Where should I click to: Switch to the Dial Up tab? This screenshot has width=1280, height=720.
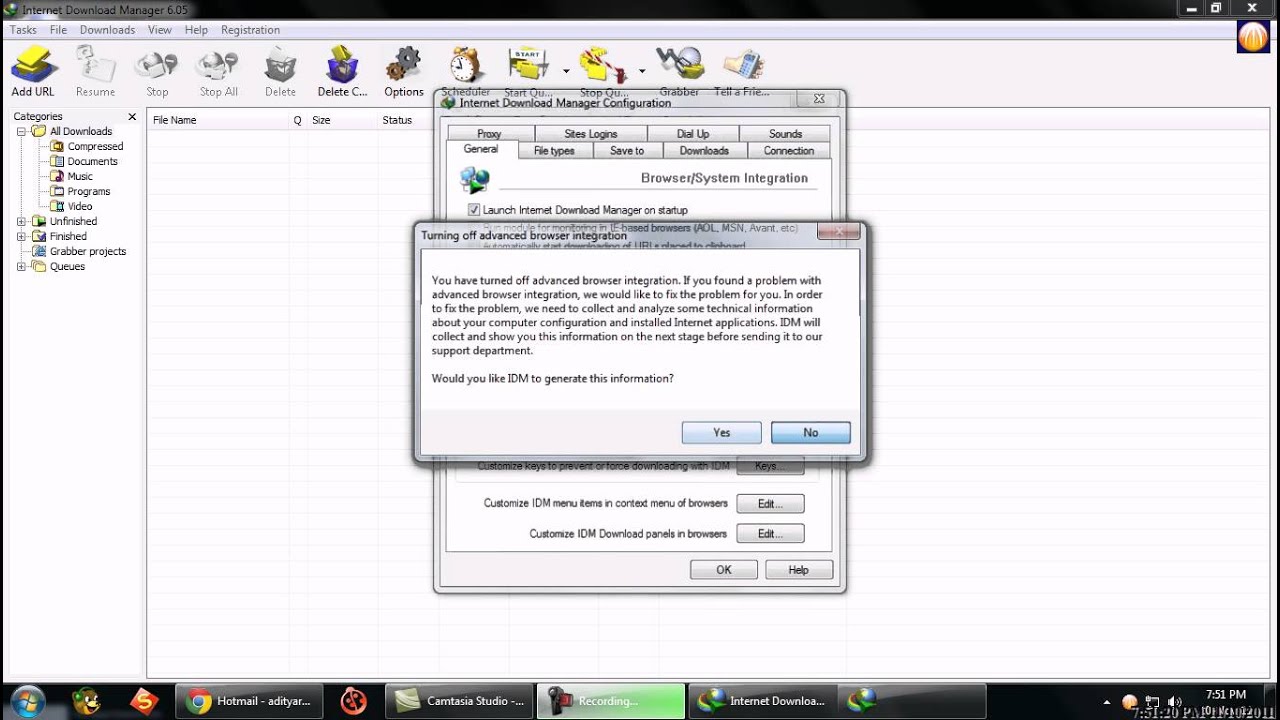(692, 134)
